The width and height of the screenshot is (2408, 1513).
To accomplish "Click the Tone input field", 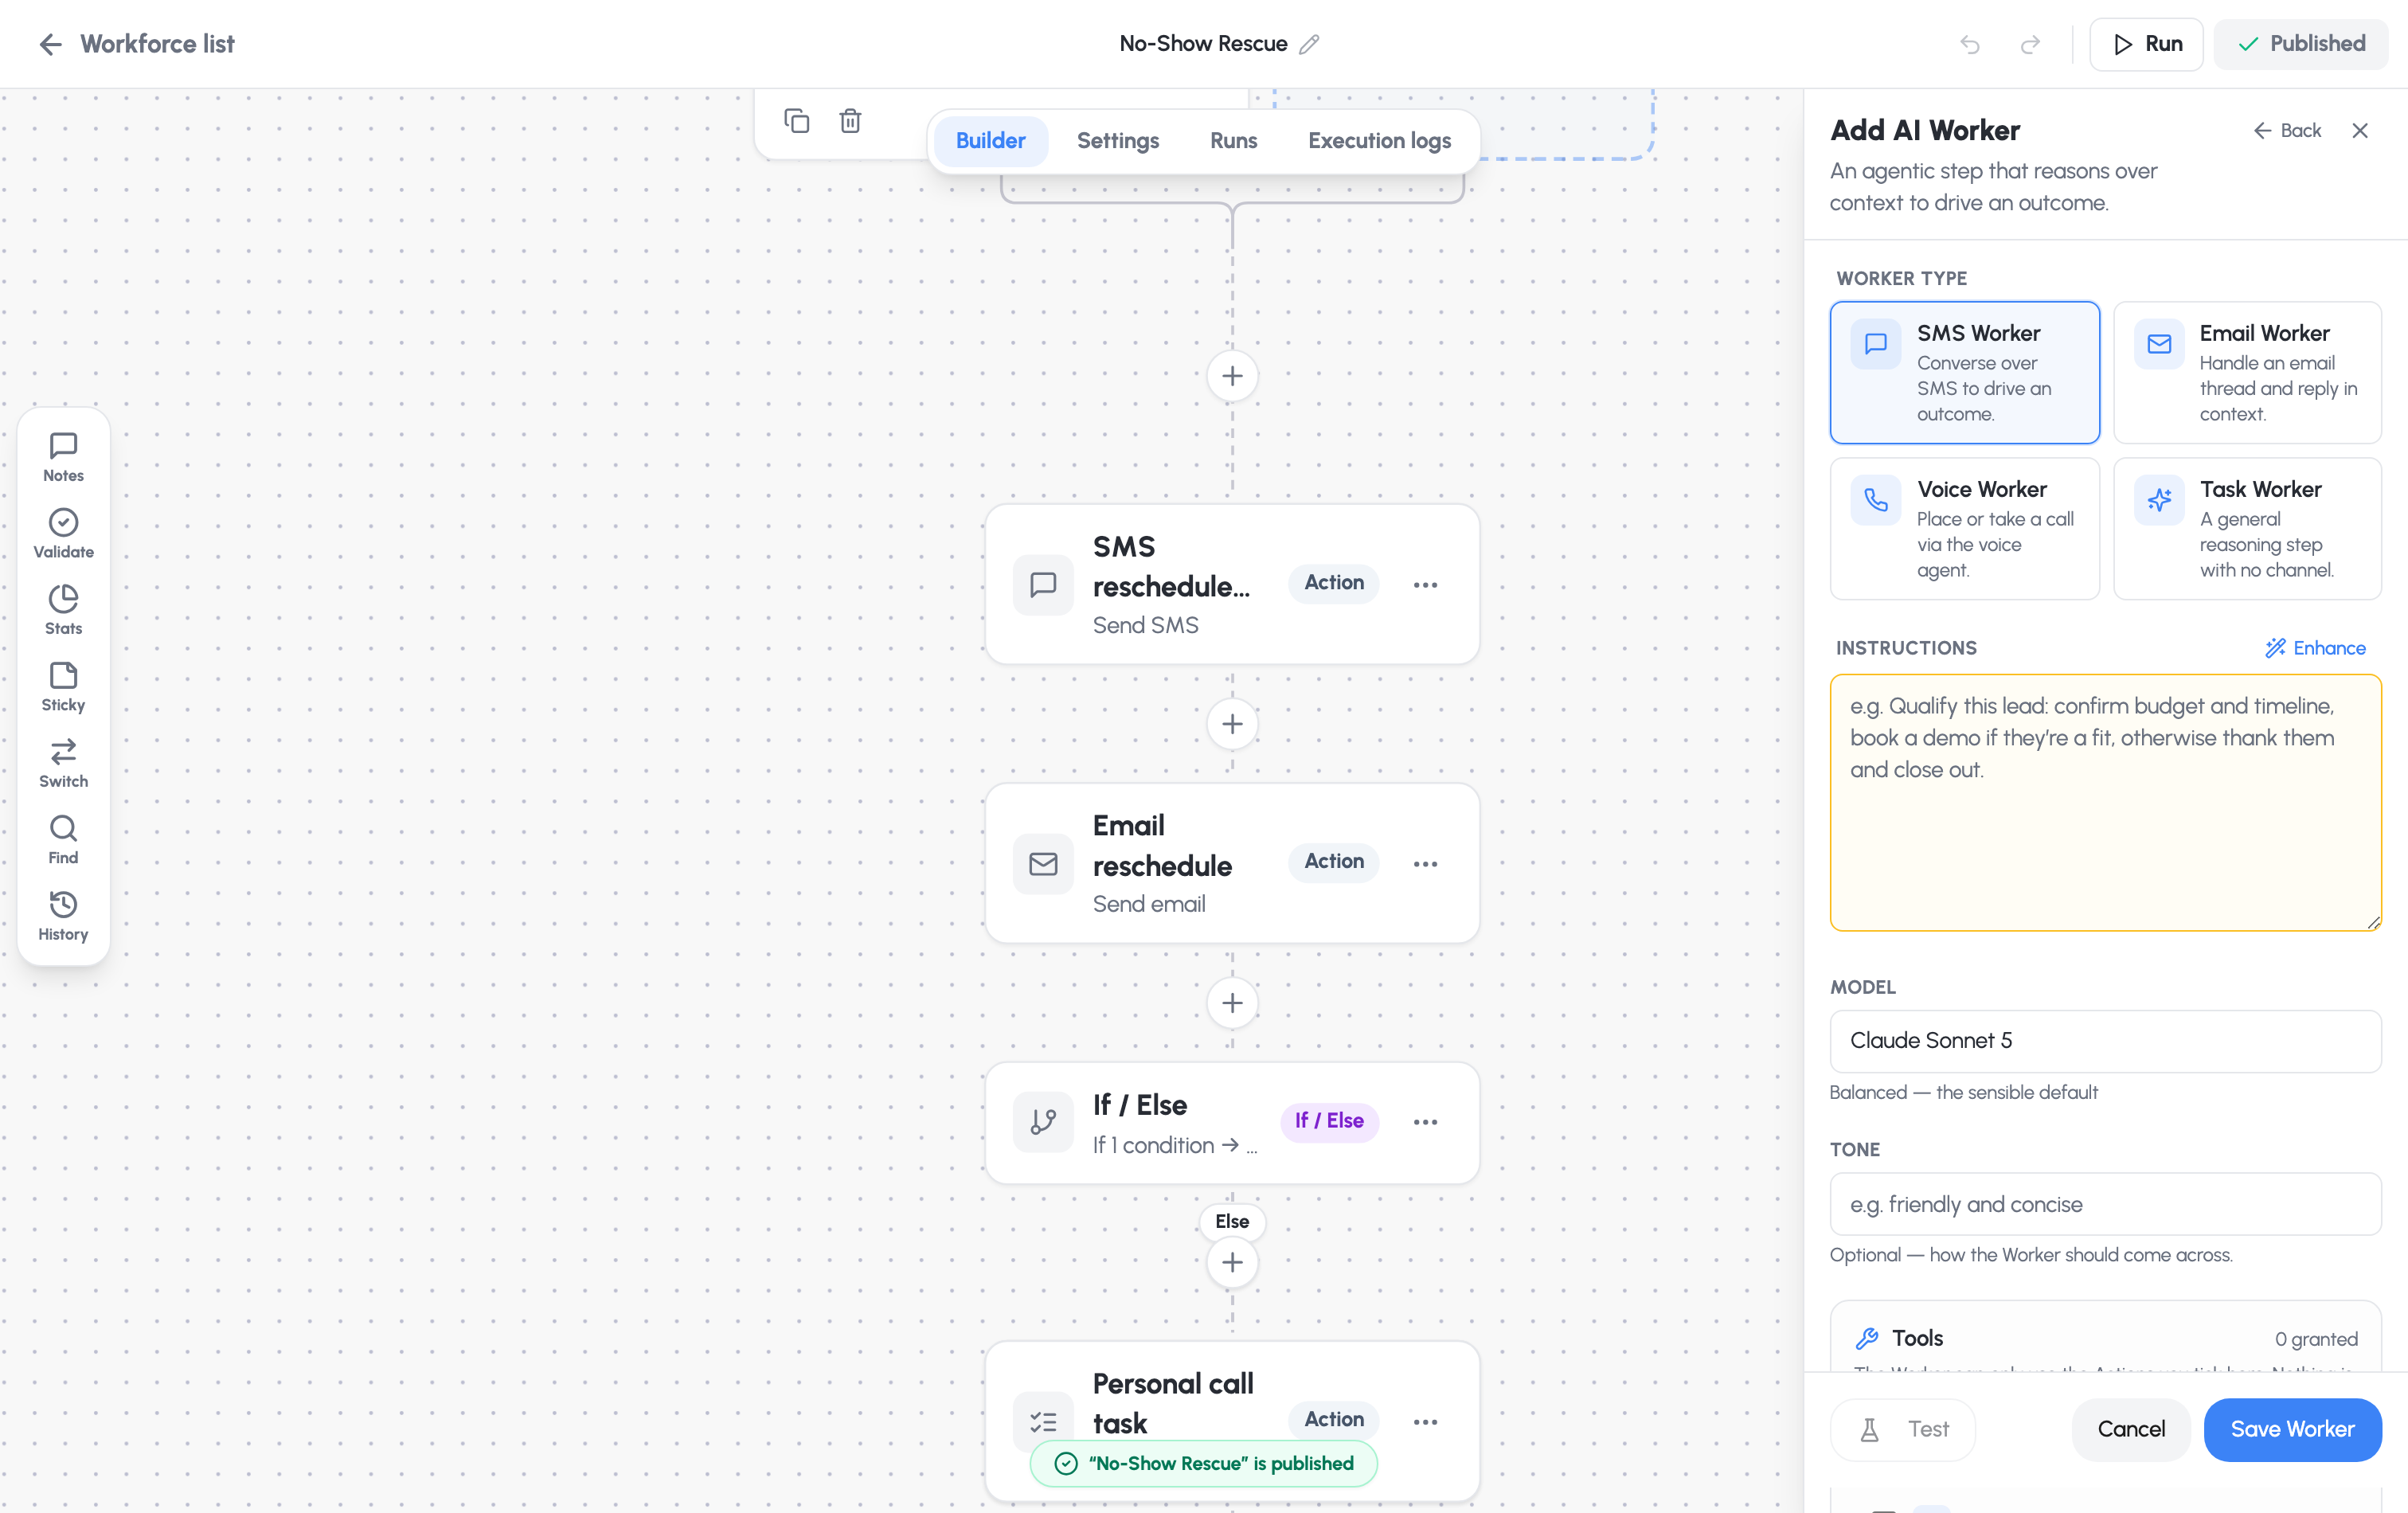I will (x=2105, y=1204).
